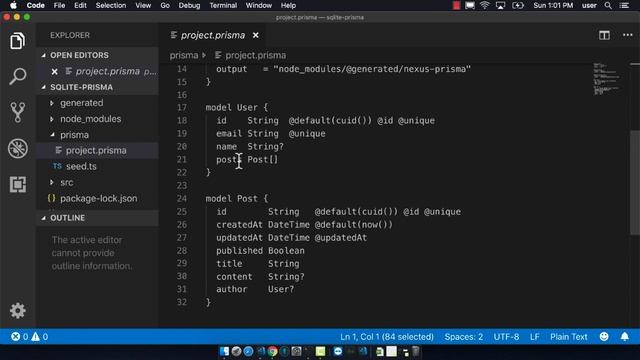Open the Source Control view
This screenshot has width=640, height=360.
18,112
